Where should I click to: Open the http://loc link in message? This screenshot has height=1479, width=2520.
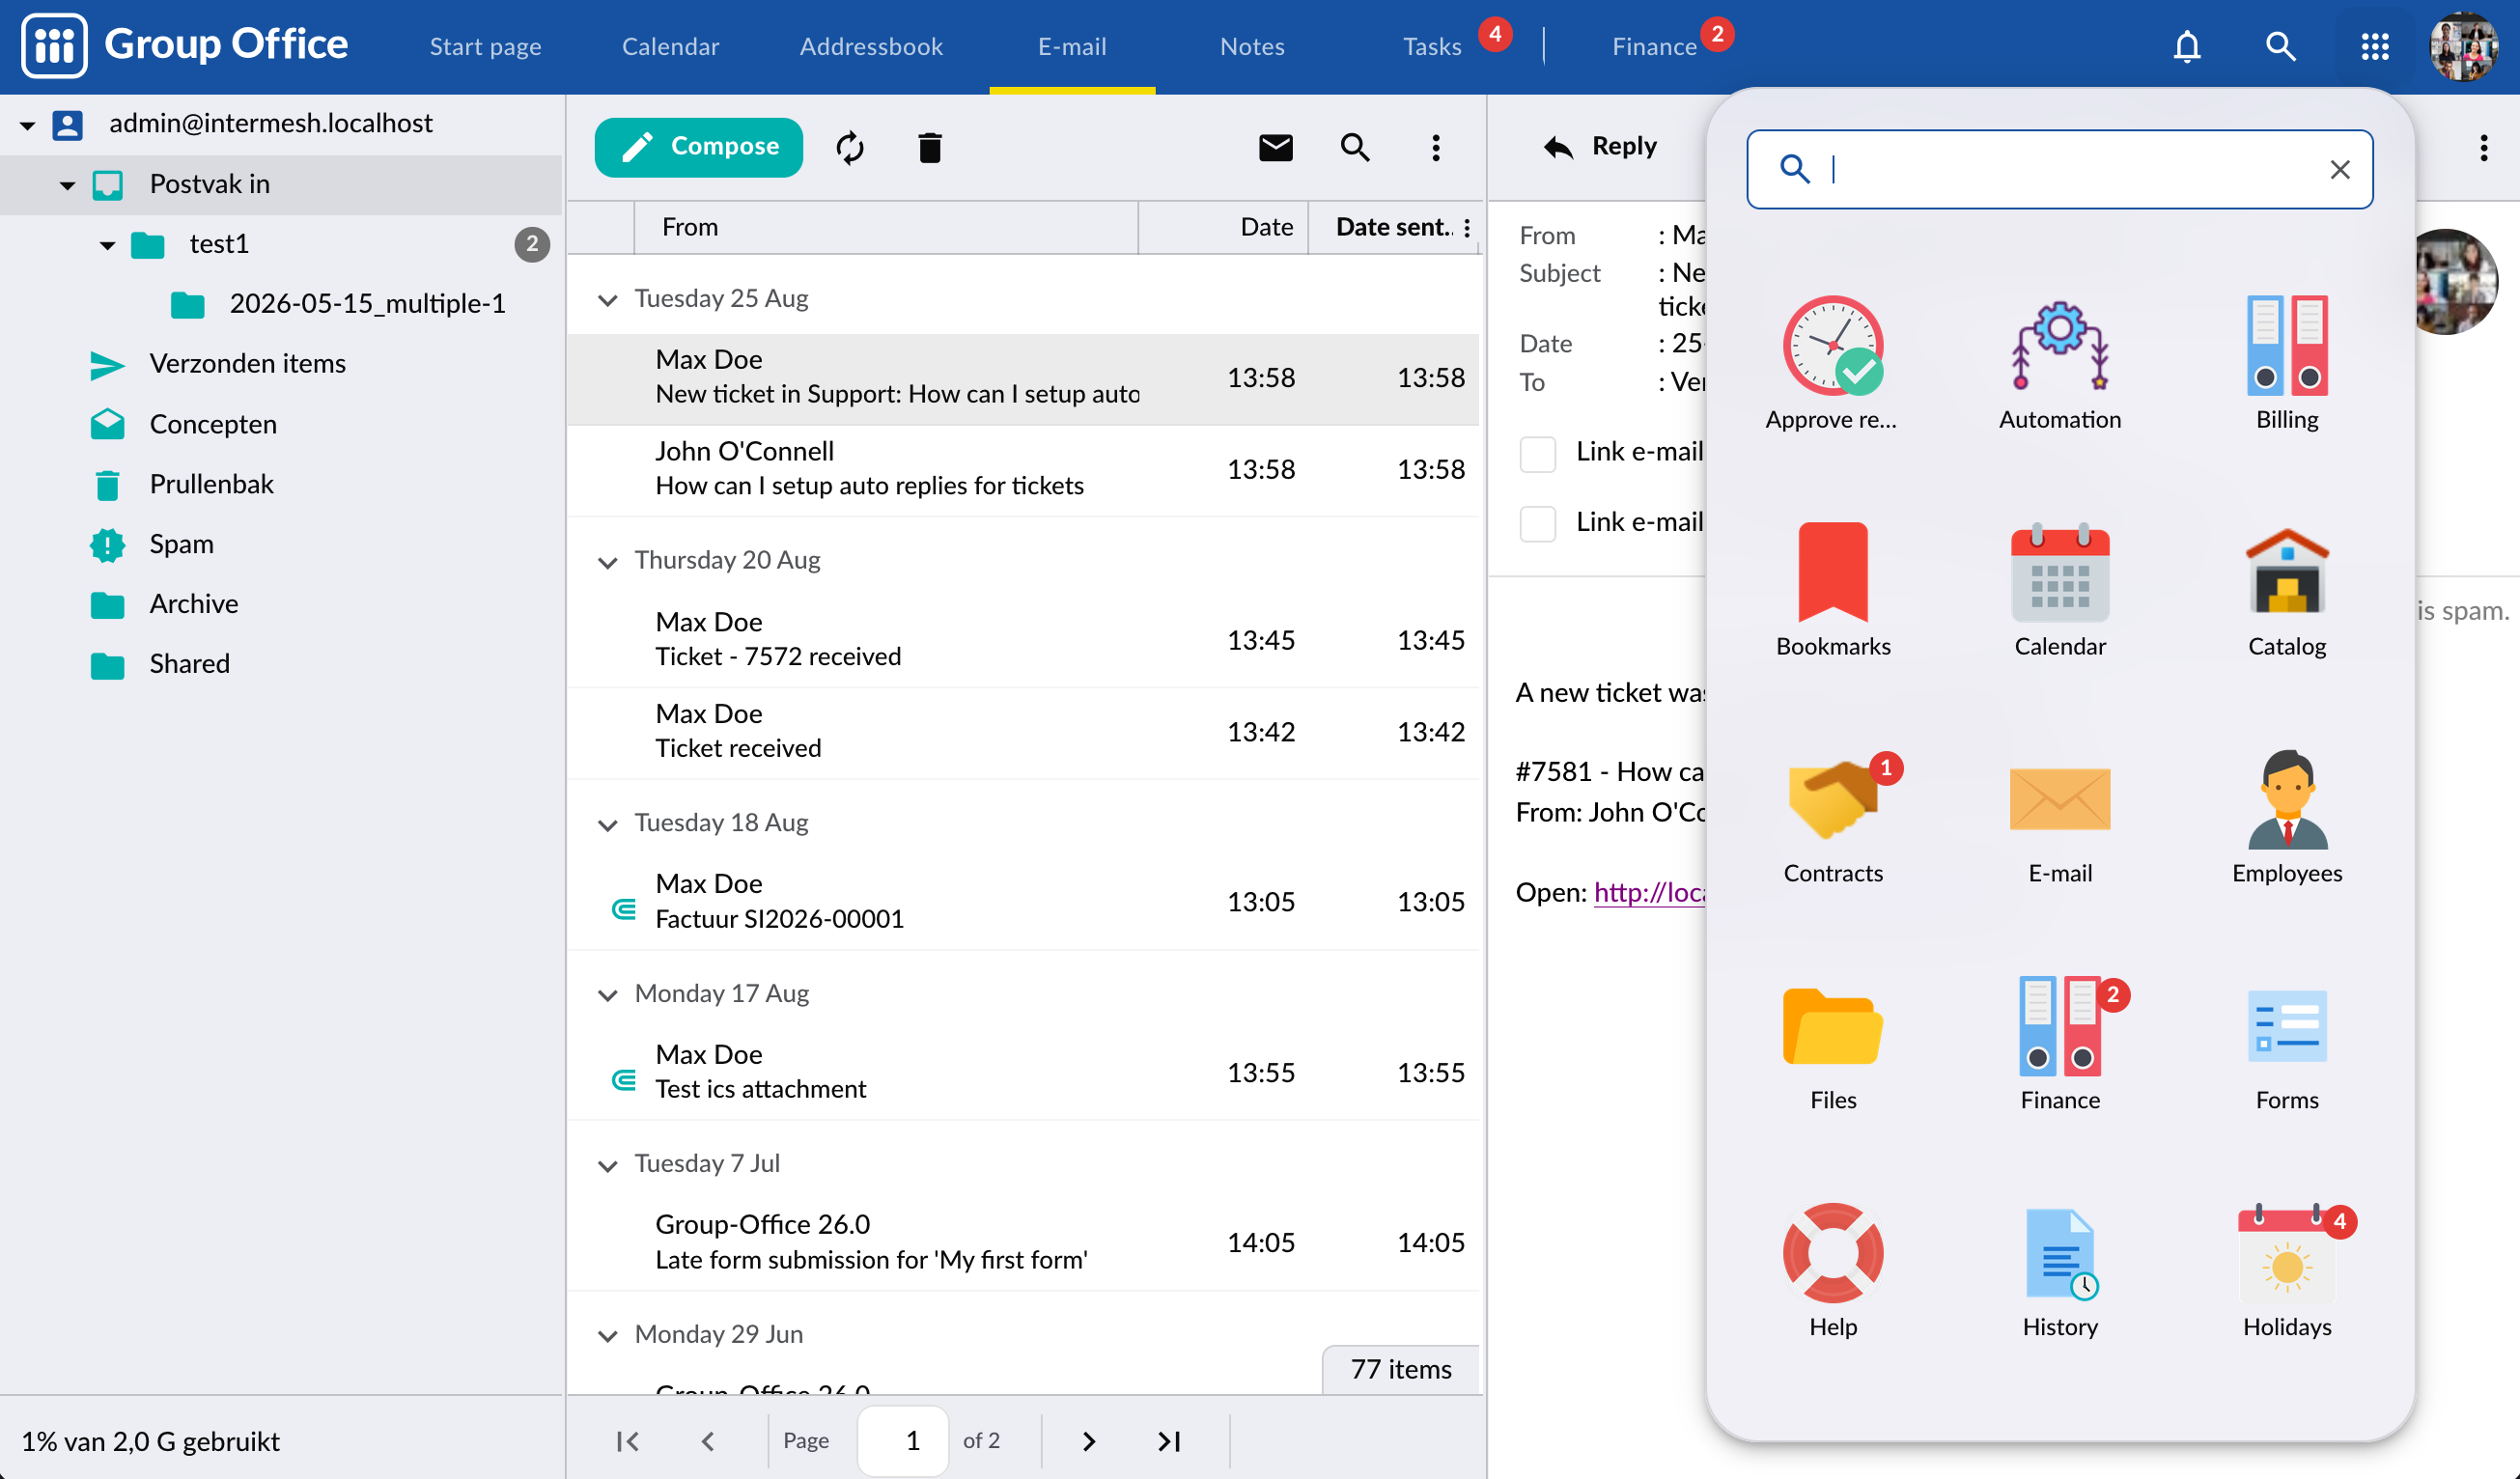[1648, 892]
